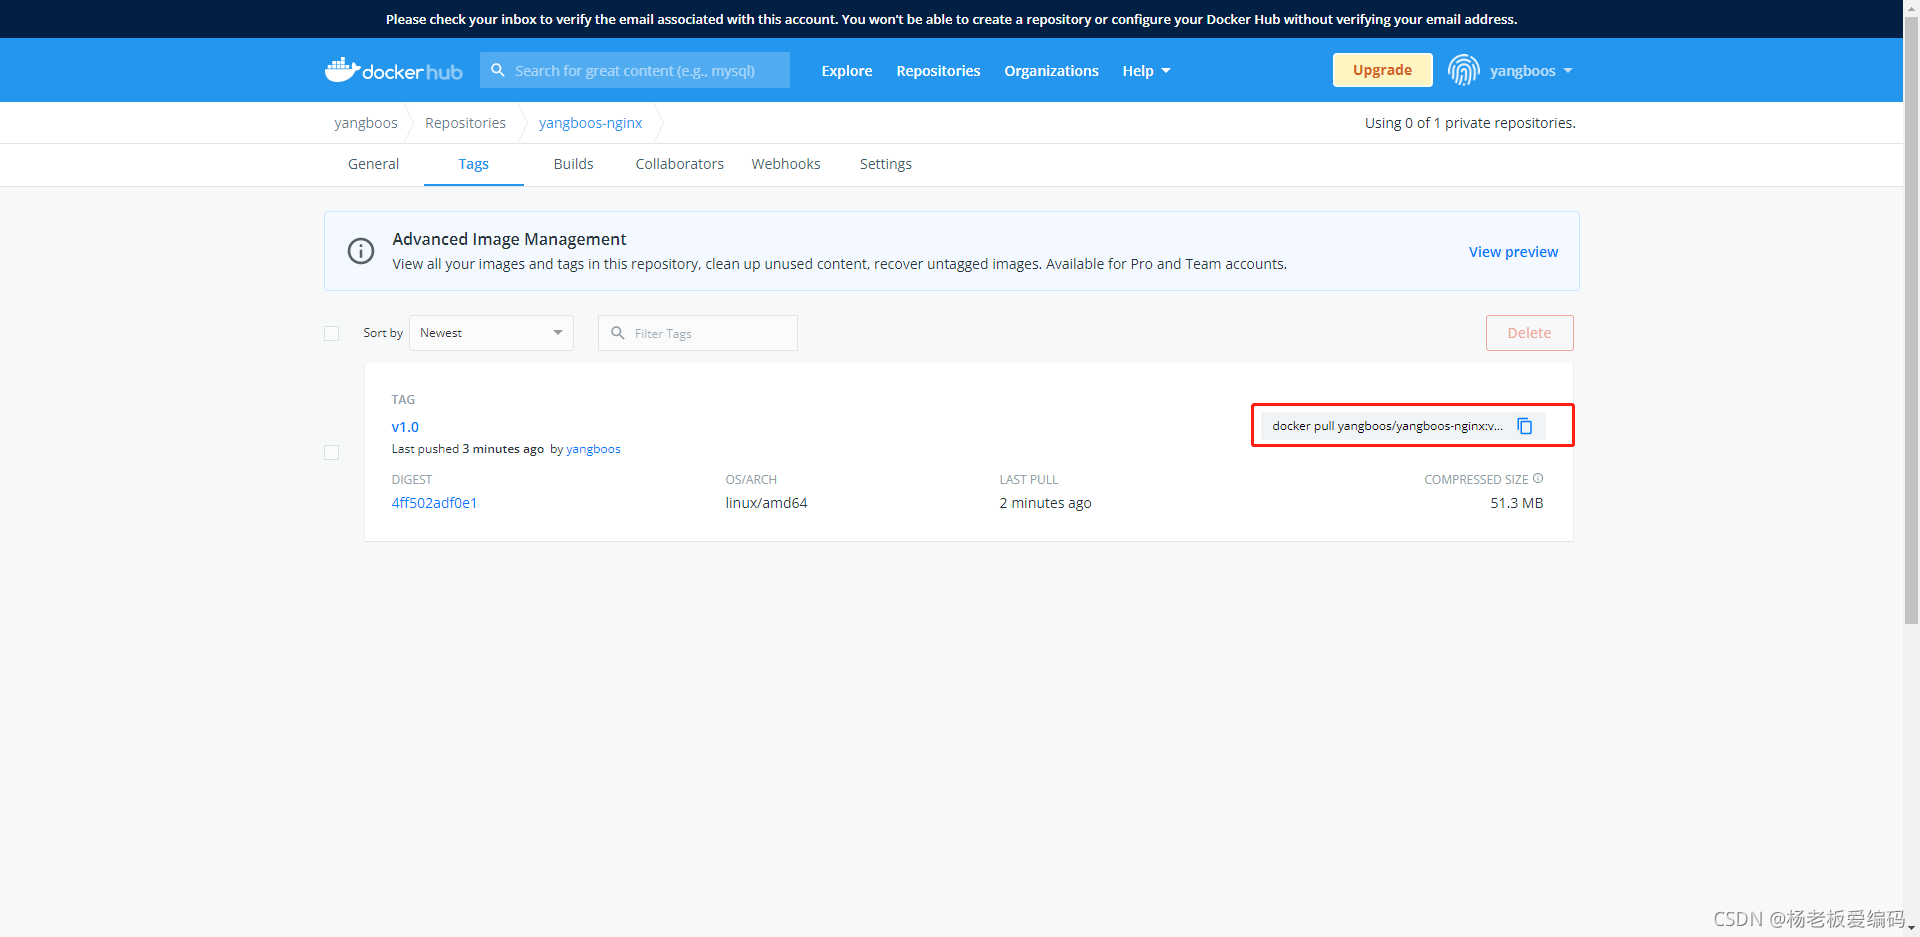Click the View preview link
The width and height of the screenshot is (1920, 937).
pyautogui.click(x=1513, y=252)
